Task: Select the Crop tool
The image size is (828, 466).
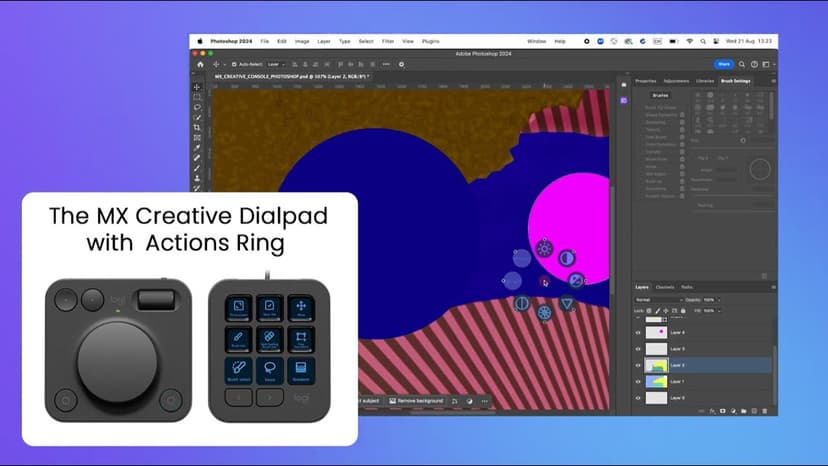Action: (197, 127)
